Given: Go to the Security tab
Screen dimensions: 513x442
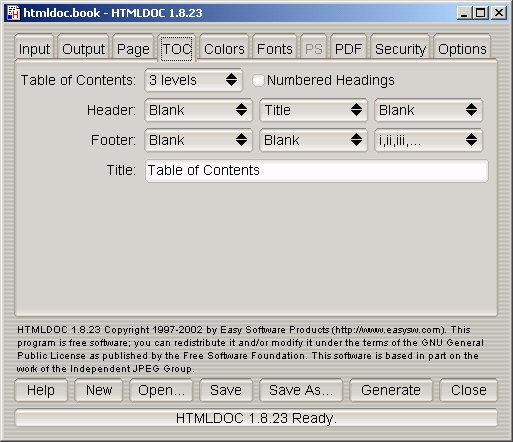Looking at the screenshot, I should (400, 48).
